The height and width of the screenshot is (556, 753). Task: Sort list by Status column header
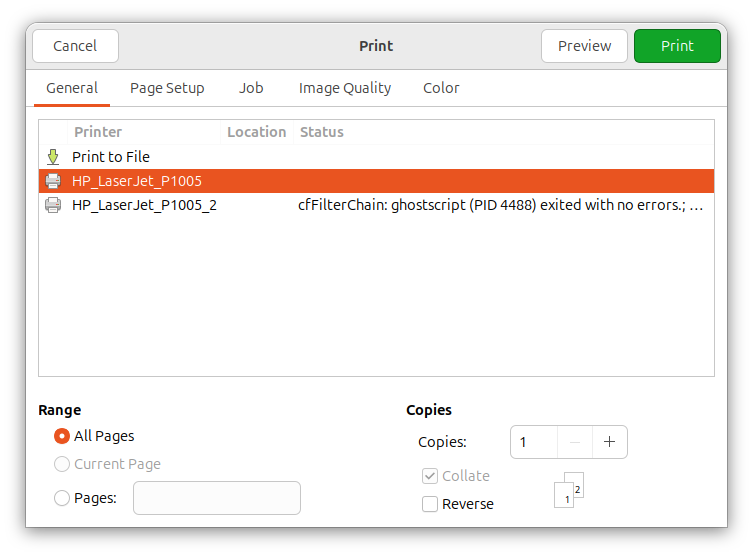[322, 132]
